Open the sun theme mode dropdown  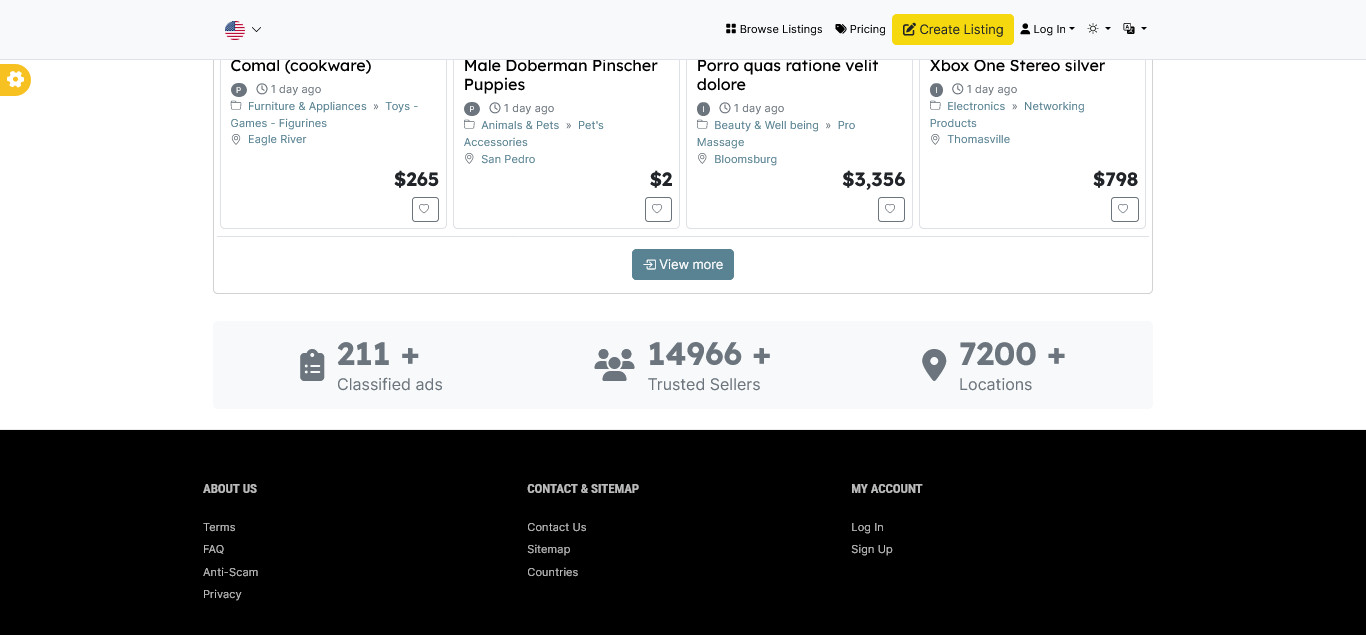pyautogui.click(x=1099, y=29)
